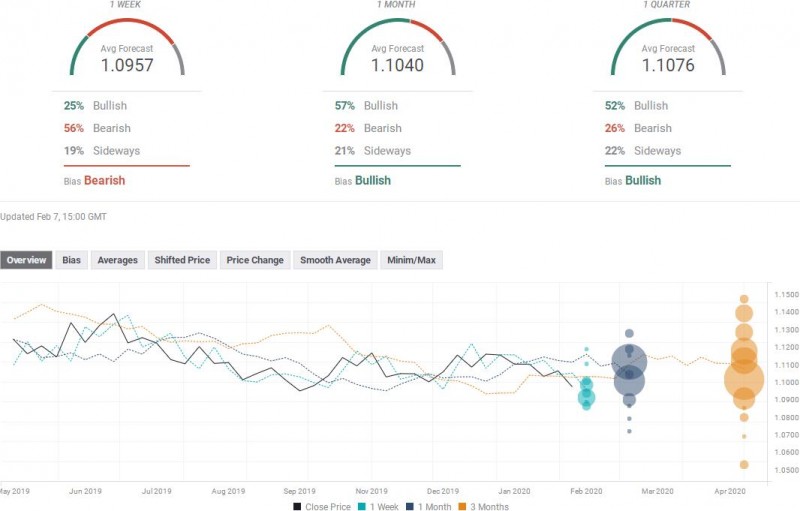Click Bias Bullish under 1 Quarter
This screenshot has width=800, height=511.
point(633,181)
